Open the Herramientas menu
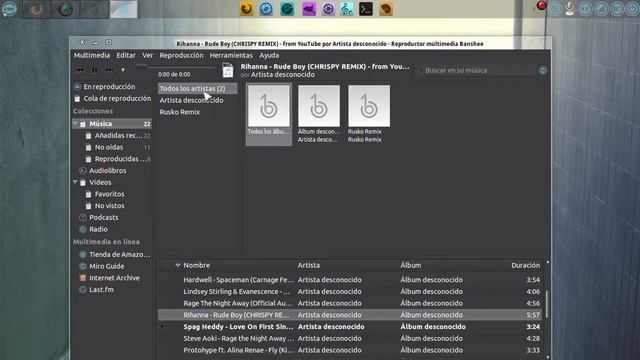Viewport: 640px width, 360px height. pyautogui.click(x=231, y=55)
